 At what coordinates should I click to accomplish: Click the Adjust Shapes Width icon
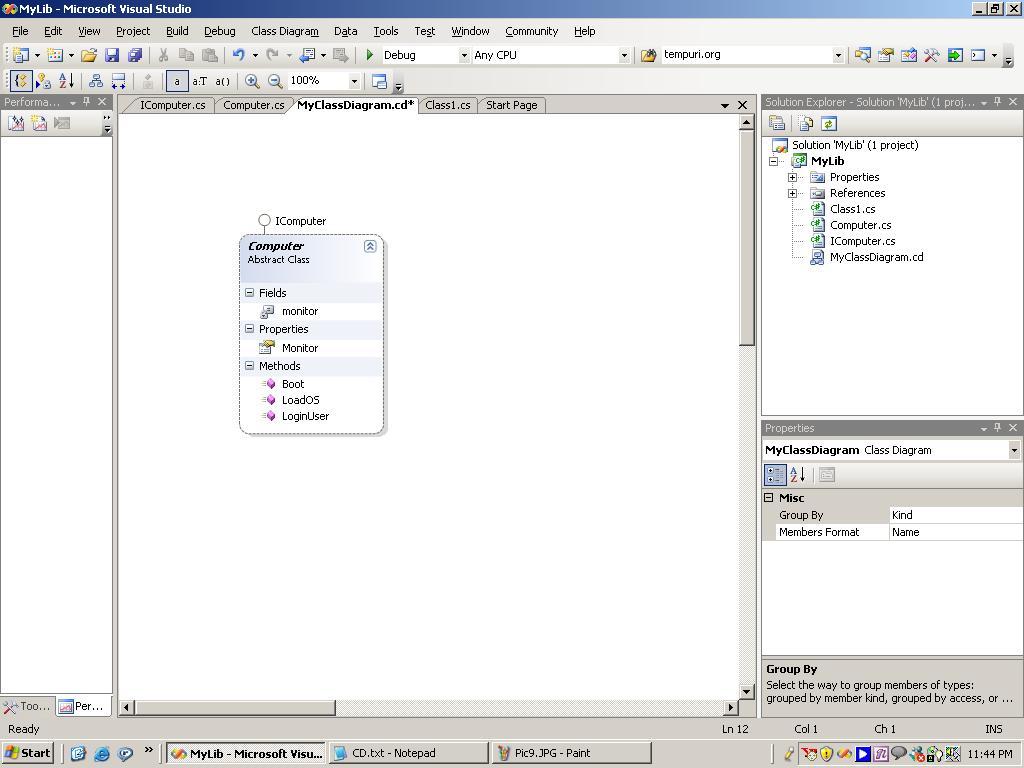pyautogui.click(x=118, y=81)
